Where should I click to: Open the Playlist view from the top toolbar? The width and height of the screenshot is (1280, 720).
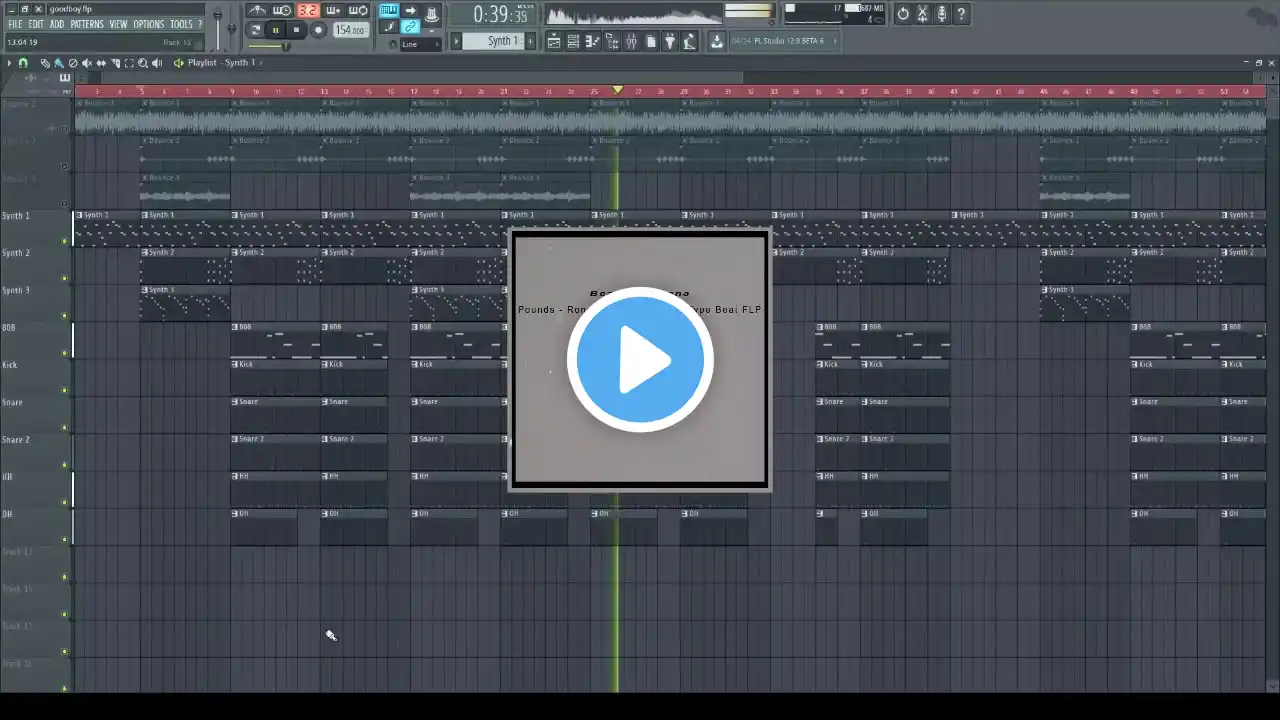point(553,41)
